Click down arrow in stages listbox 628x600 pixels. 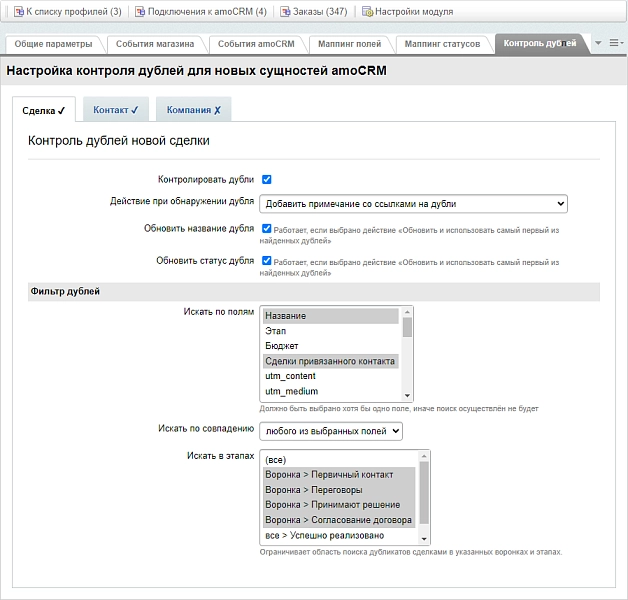point(424,539)
